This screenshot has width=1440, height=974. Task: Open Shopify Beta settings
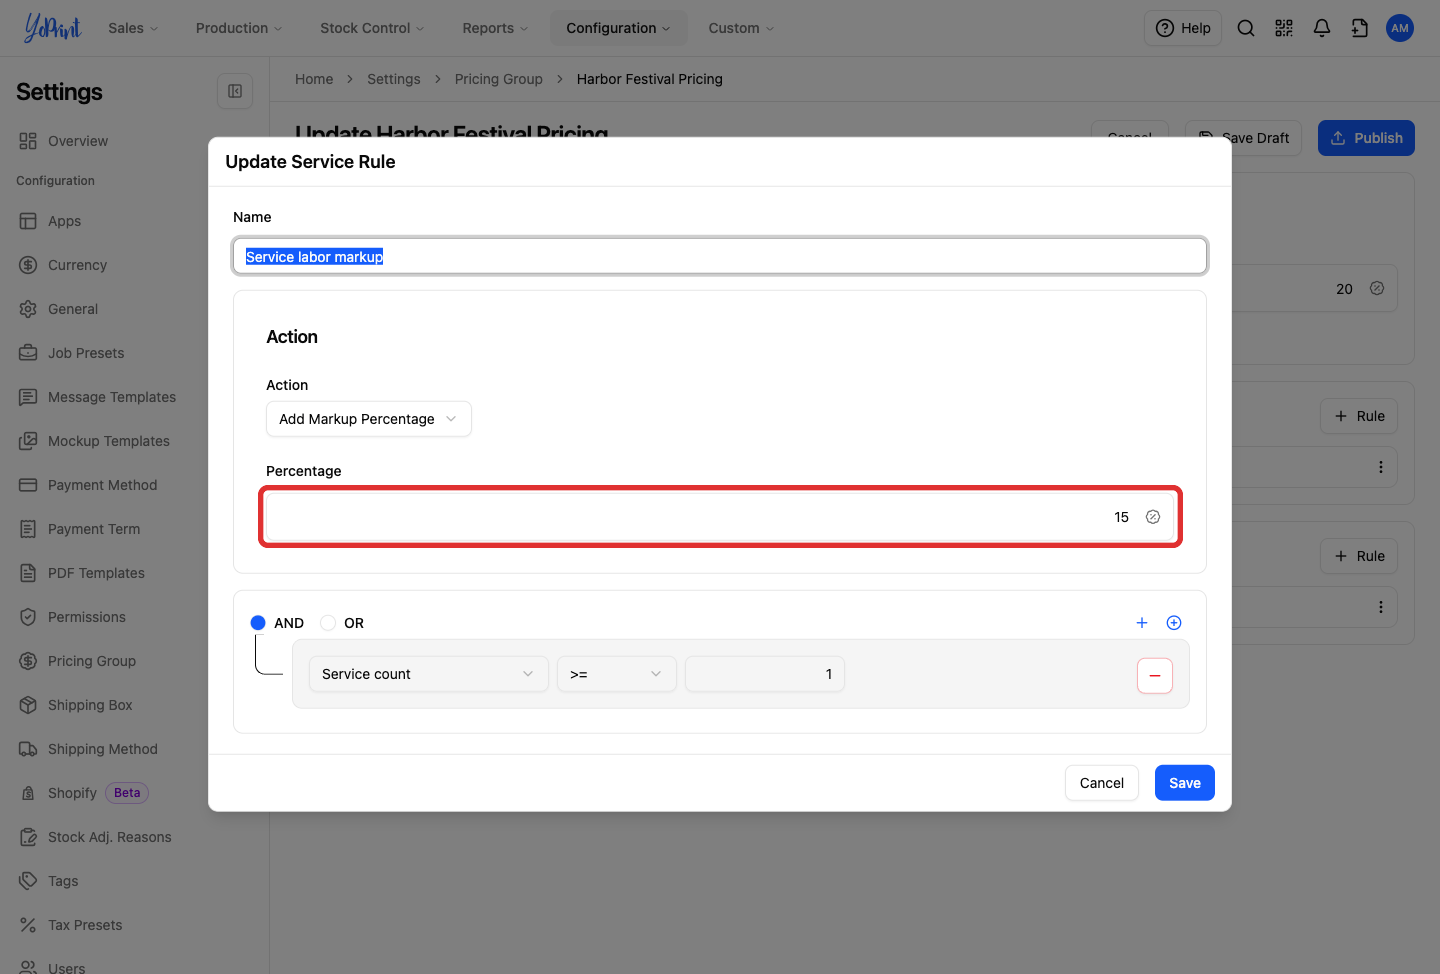pyautogui.click(x=83, y=793)
